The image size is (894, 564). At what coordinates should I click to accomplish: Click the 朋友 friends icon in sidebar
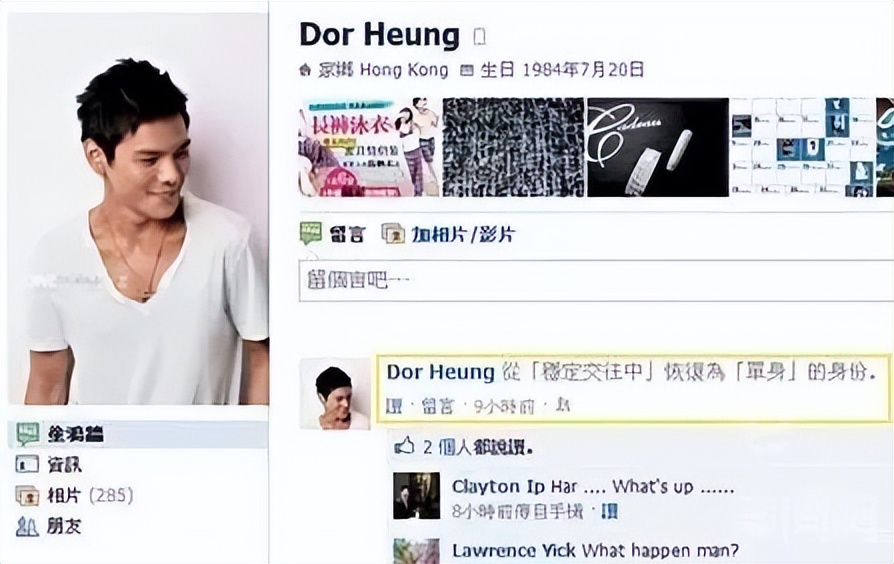point(27,526)
